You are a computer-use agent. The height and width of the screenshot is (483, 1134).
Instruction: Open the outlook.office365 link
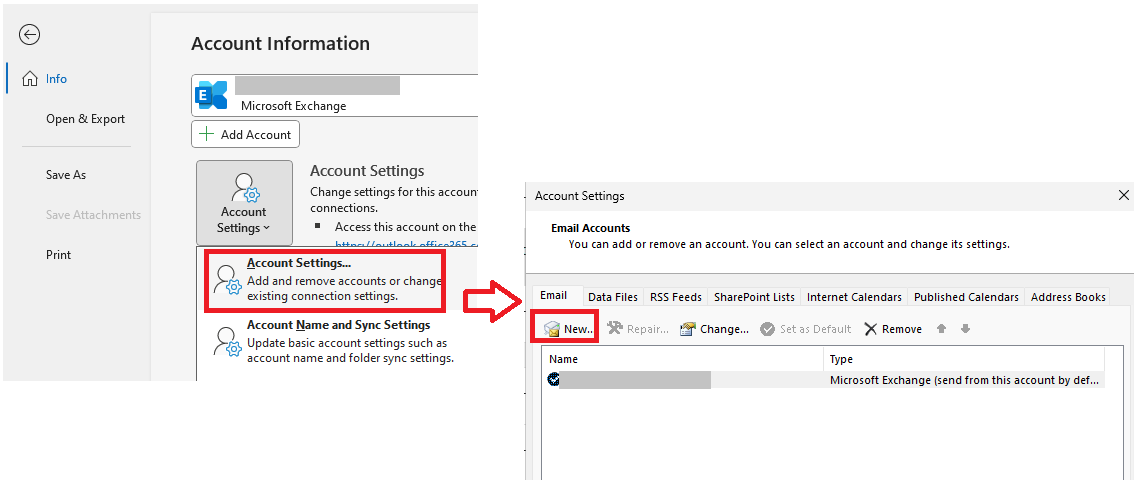(405, 244)
